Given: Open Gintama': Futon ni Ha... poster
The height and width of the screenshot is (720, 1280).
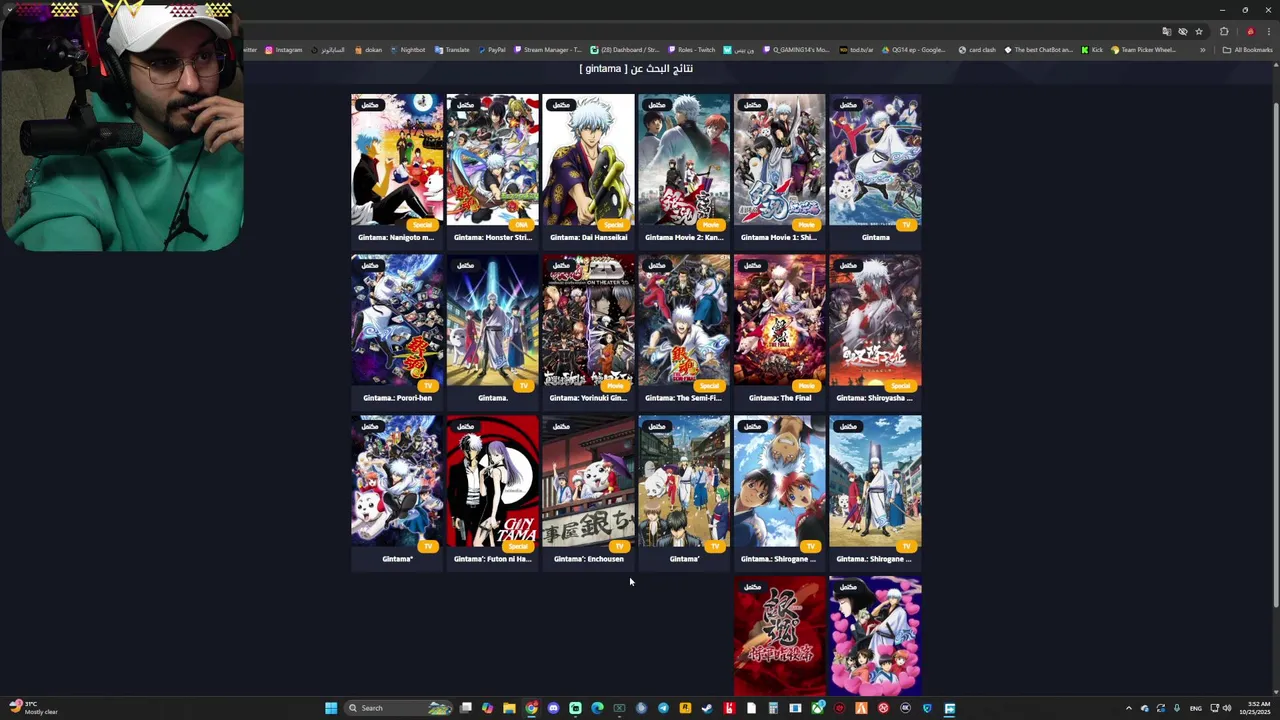Looking at the screenshot, I should [492, 482].
